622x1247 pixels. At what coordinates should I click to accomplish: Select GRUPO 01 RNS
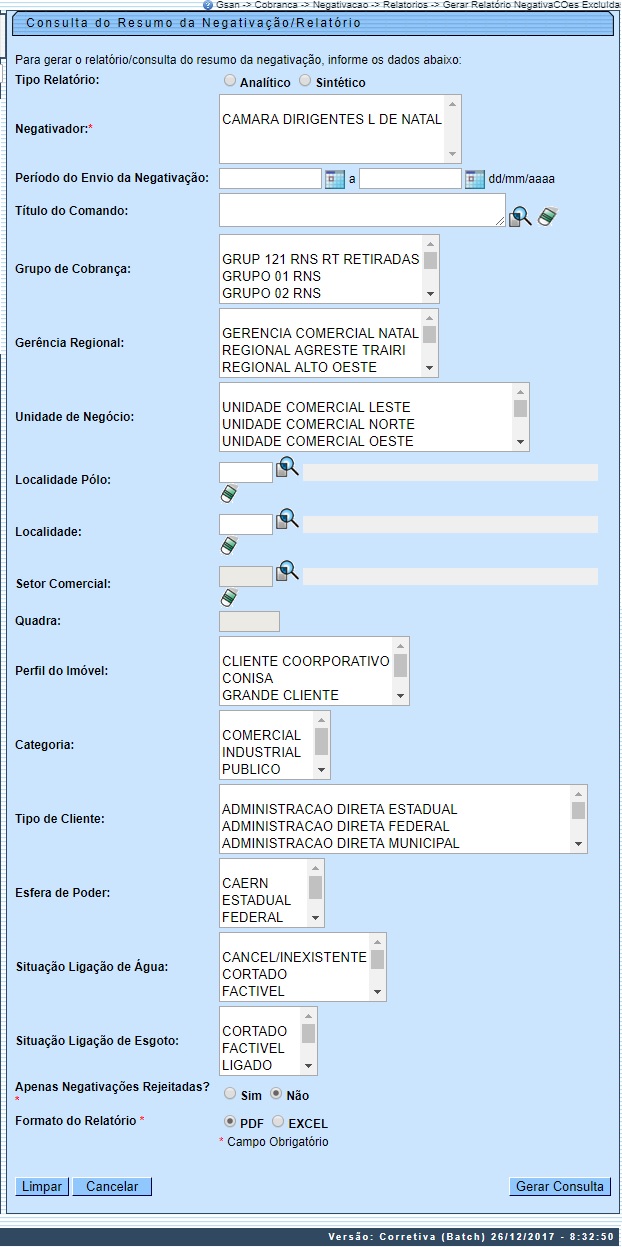click(x=271, y=276)
